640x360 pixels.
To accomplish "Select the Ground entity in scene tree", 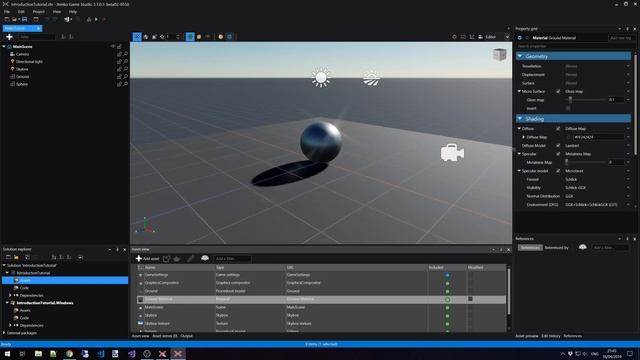I will point(22,77).
